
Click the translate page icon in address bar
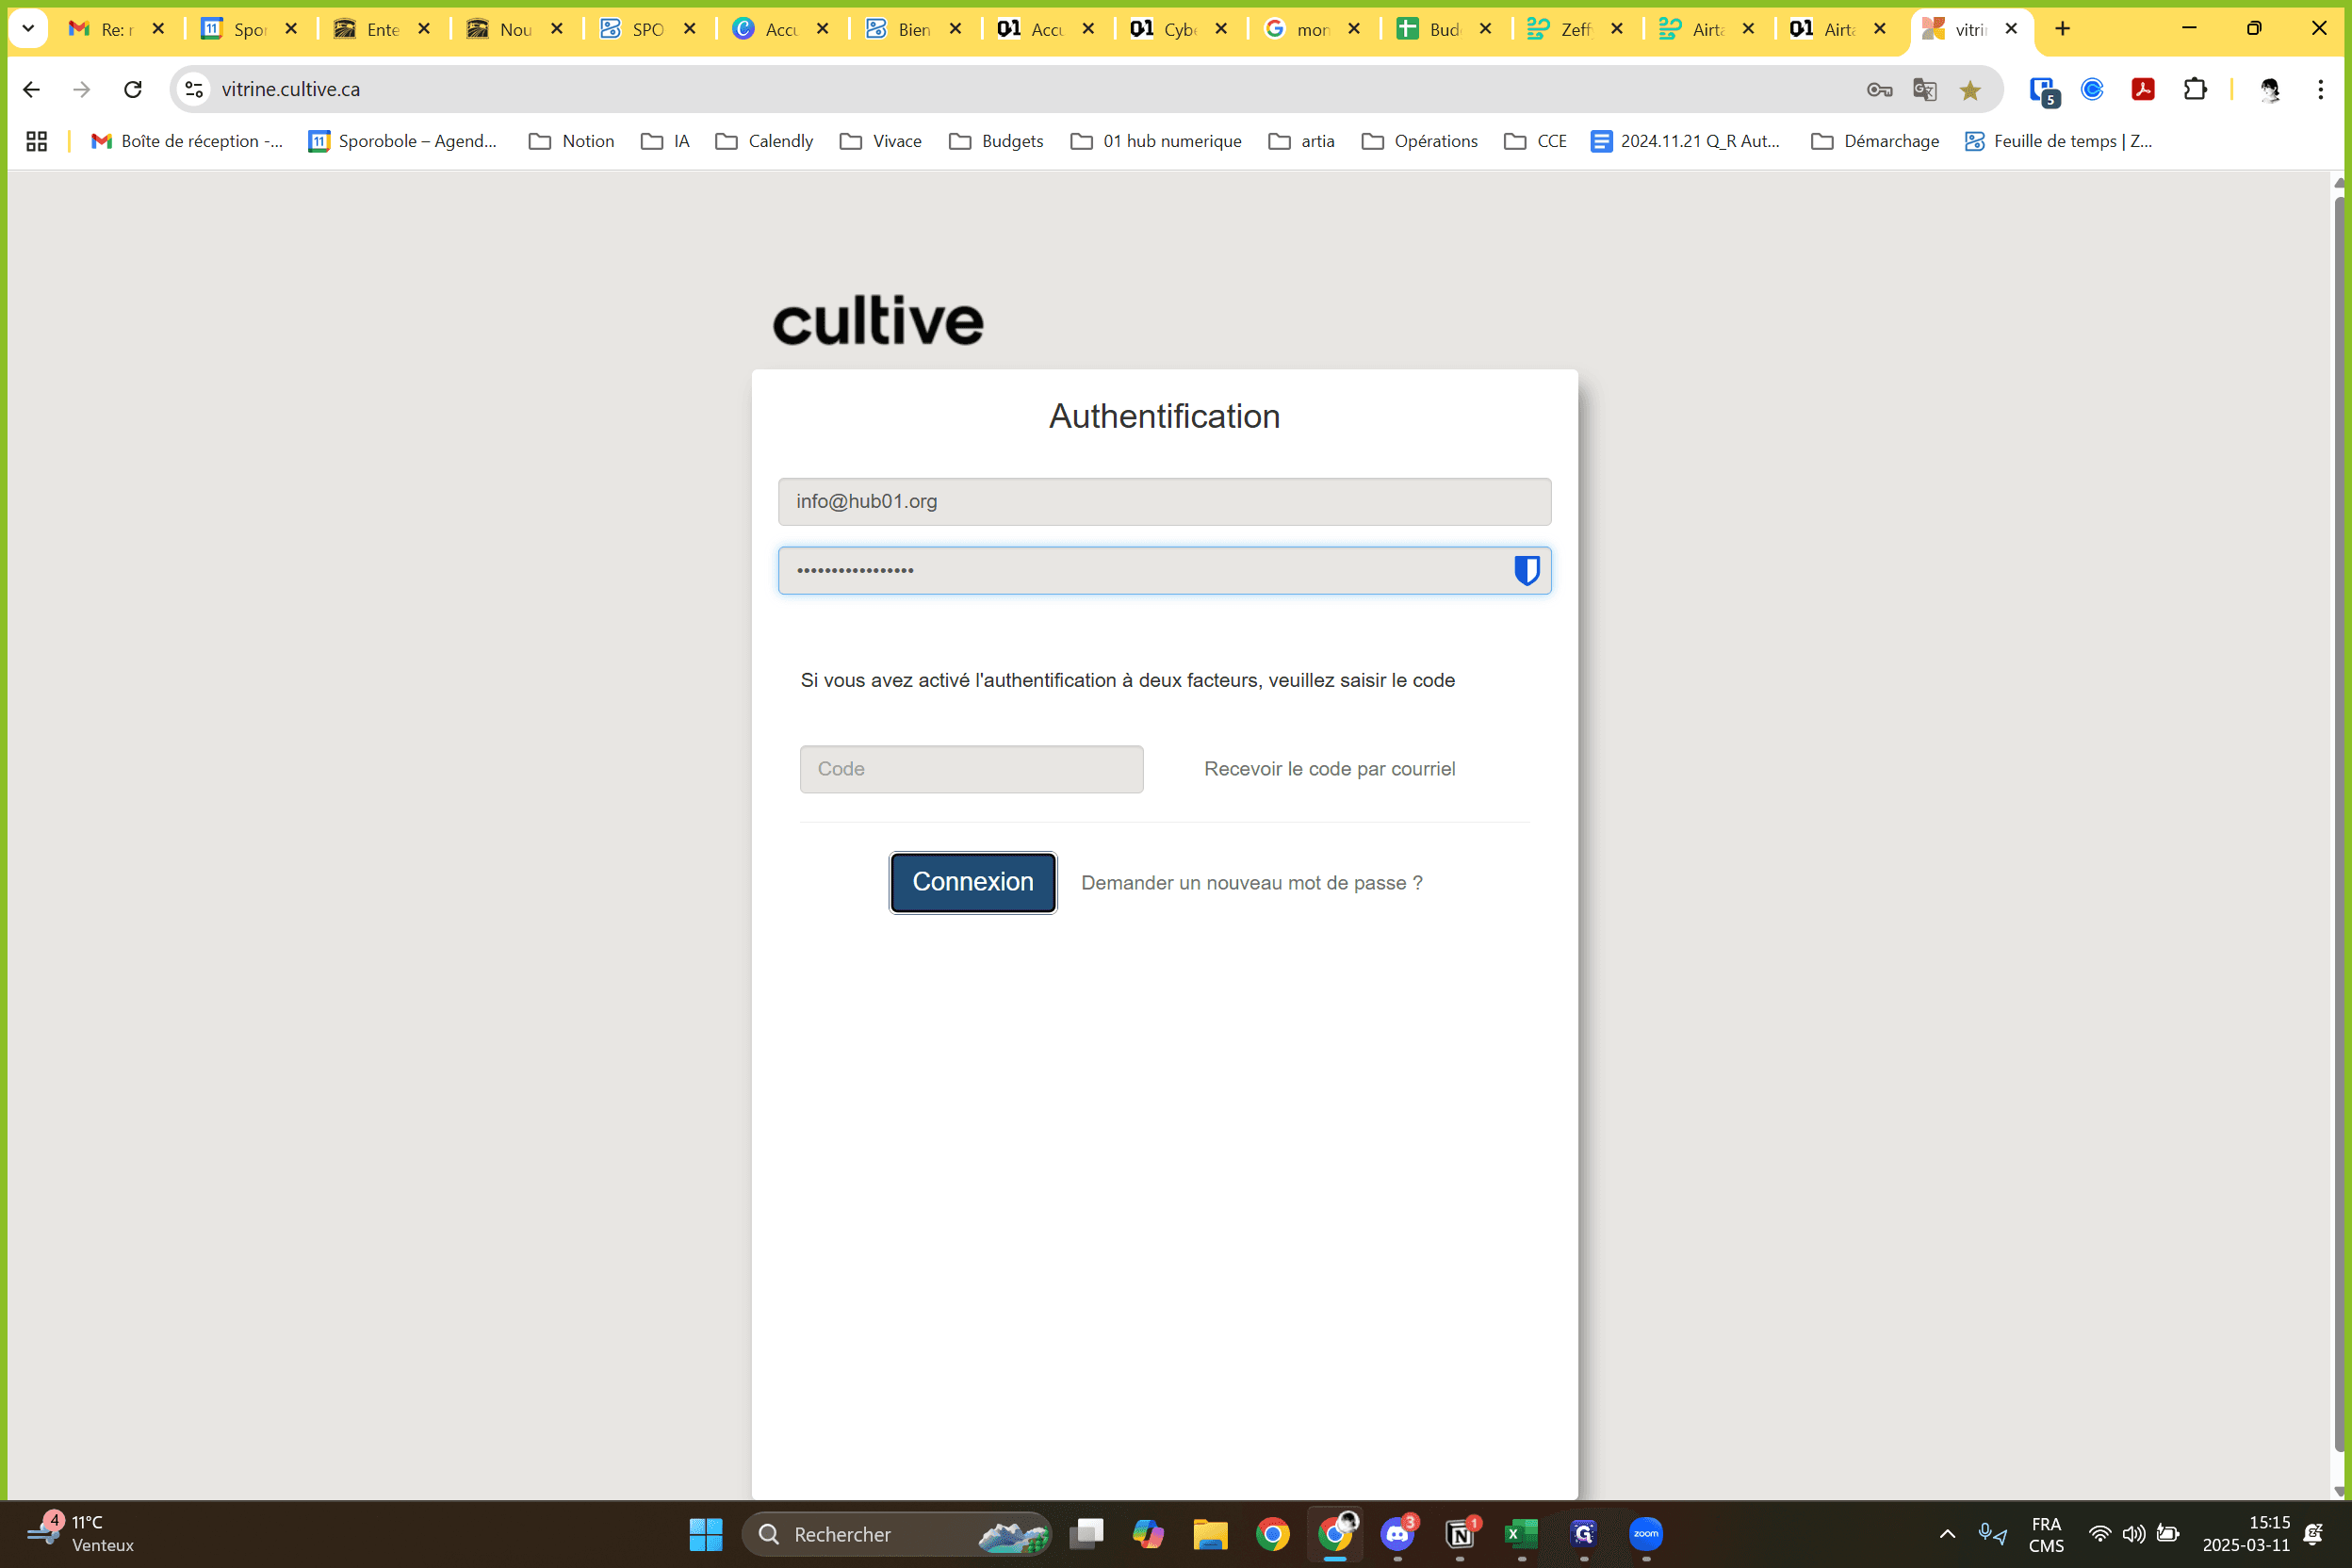(x=1924, y=90)
